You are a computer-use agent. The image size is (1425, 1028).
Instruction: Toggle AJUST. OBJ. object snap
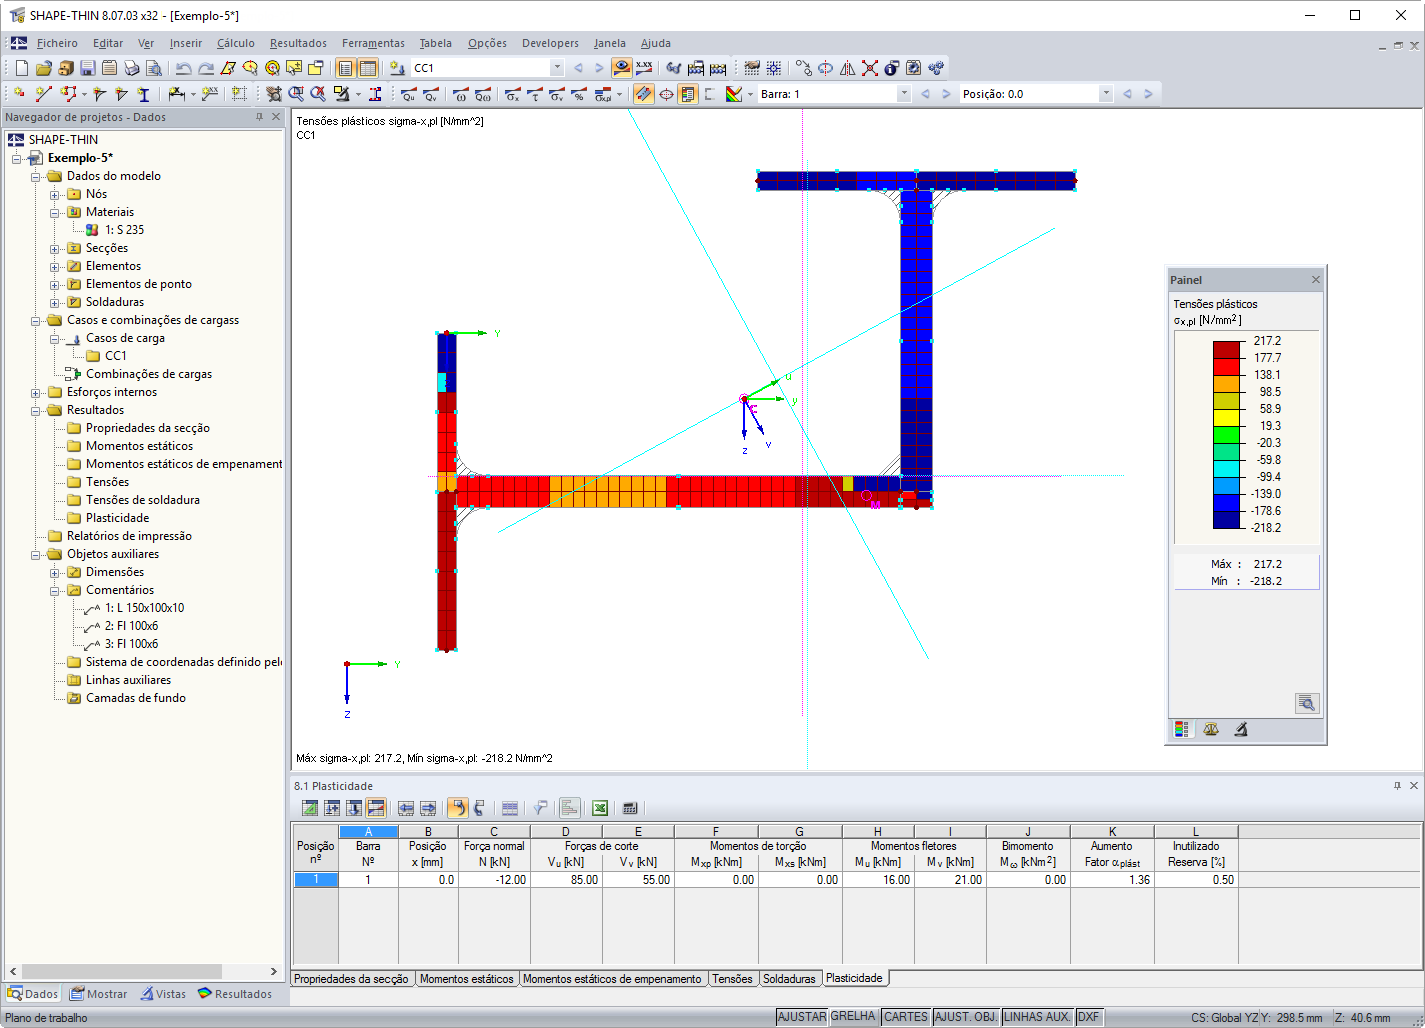[966, 1017]
